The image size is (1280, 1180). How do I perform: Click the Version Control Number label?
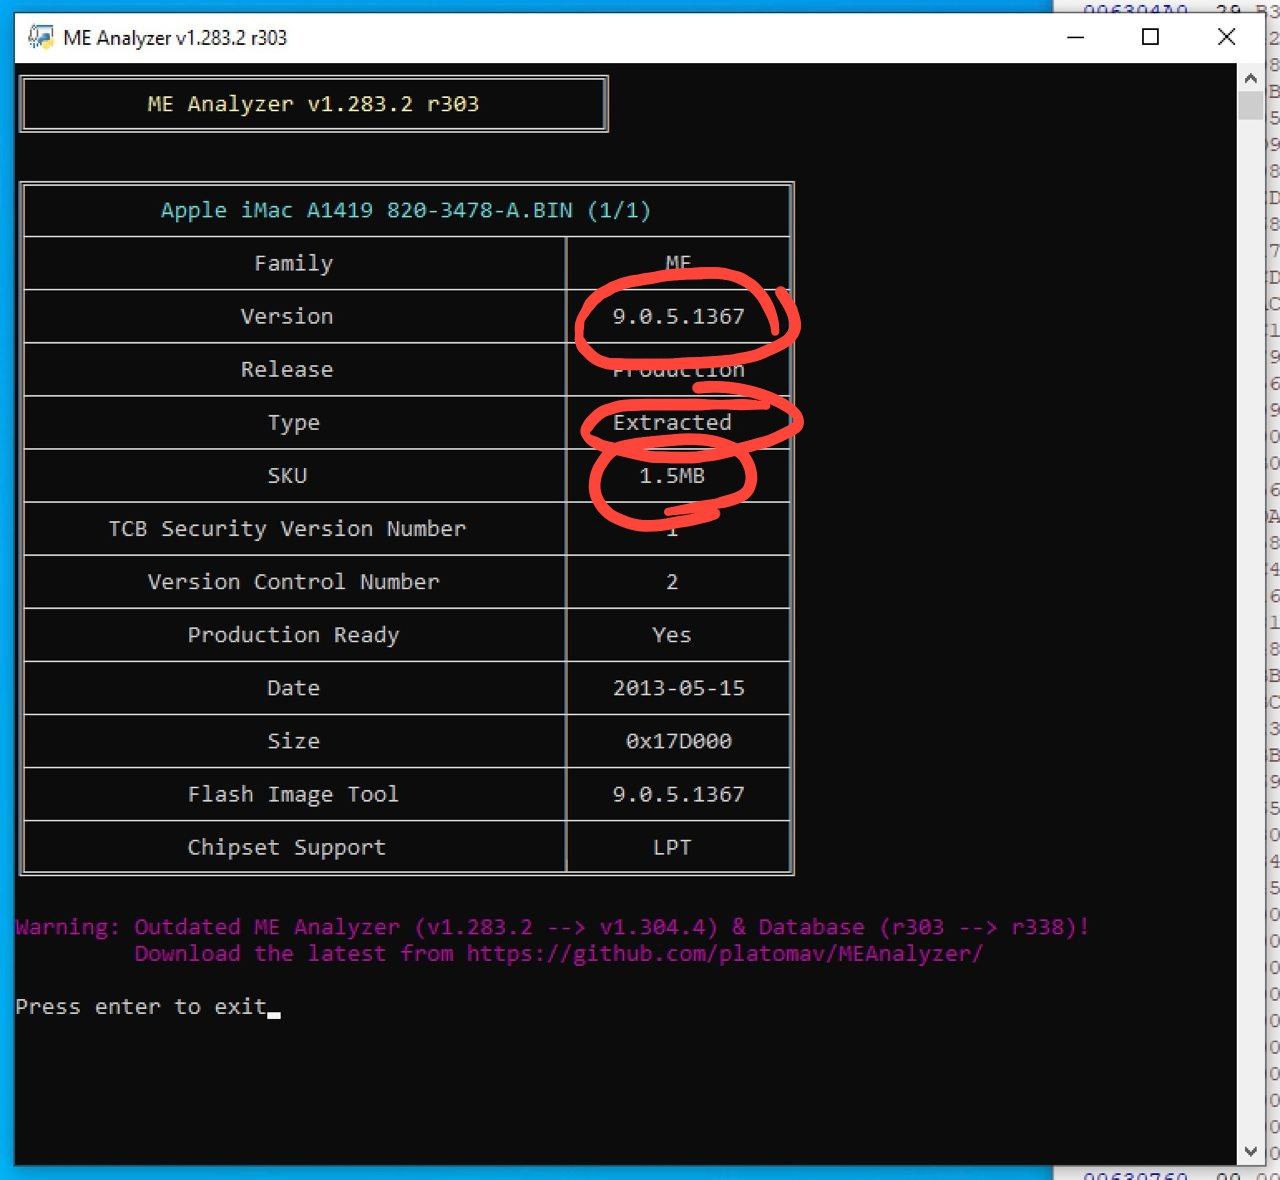293,581
